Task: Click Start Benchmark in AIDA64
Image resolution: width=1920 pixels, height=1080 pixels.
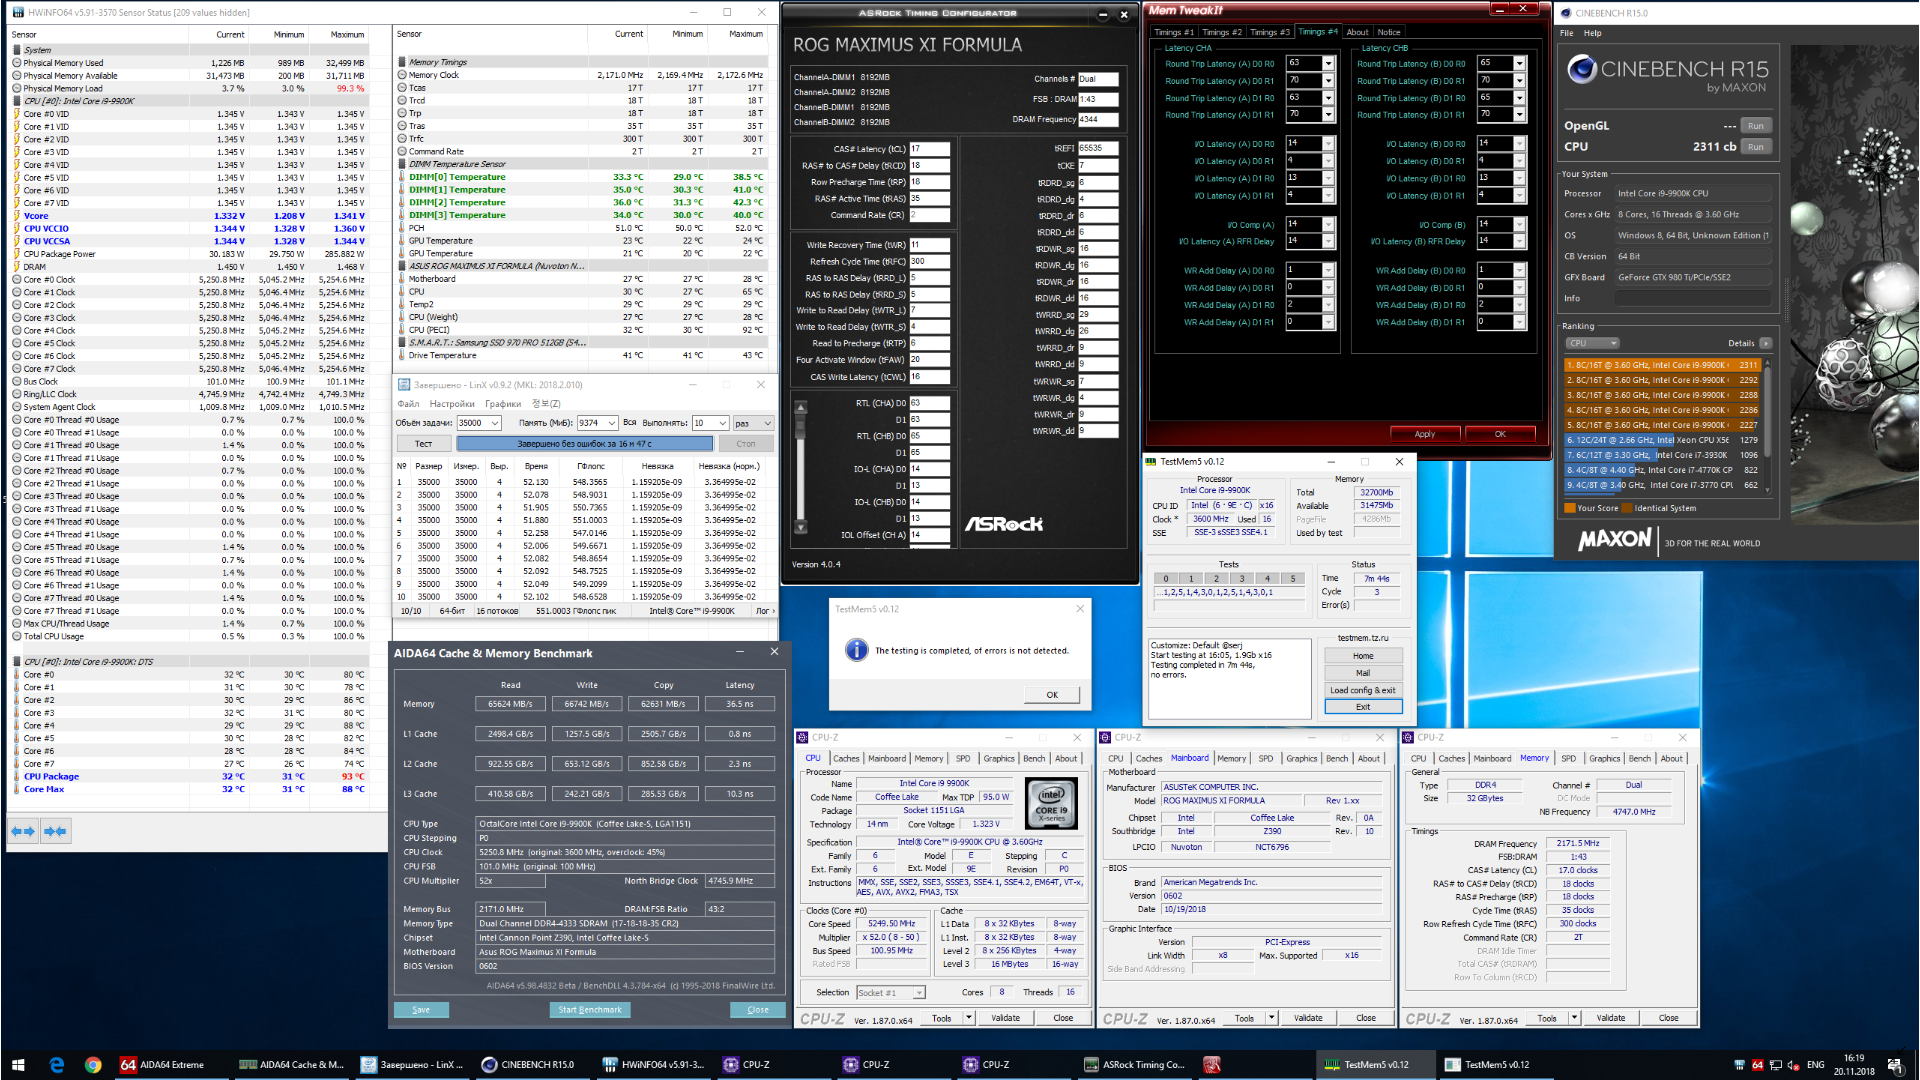Action: [590, 1010]
